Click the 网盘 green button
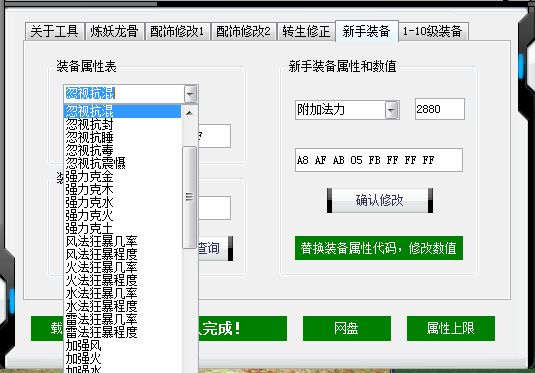 (347, 328)
